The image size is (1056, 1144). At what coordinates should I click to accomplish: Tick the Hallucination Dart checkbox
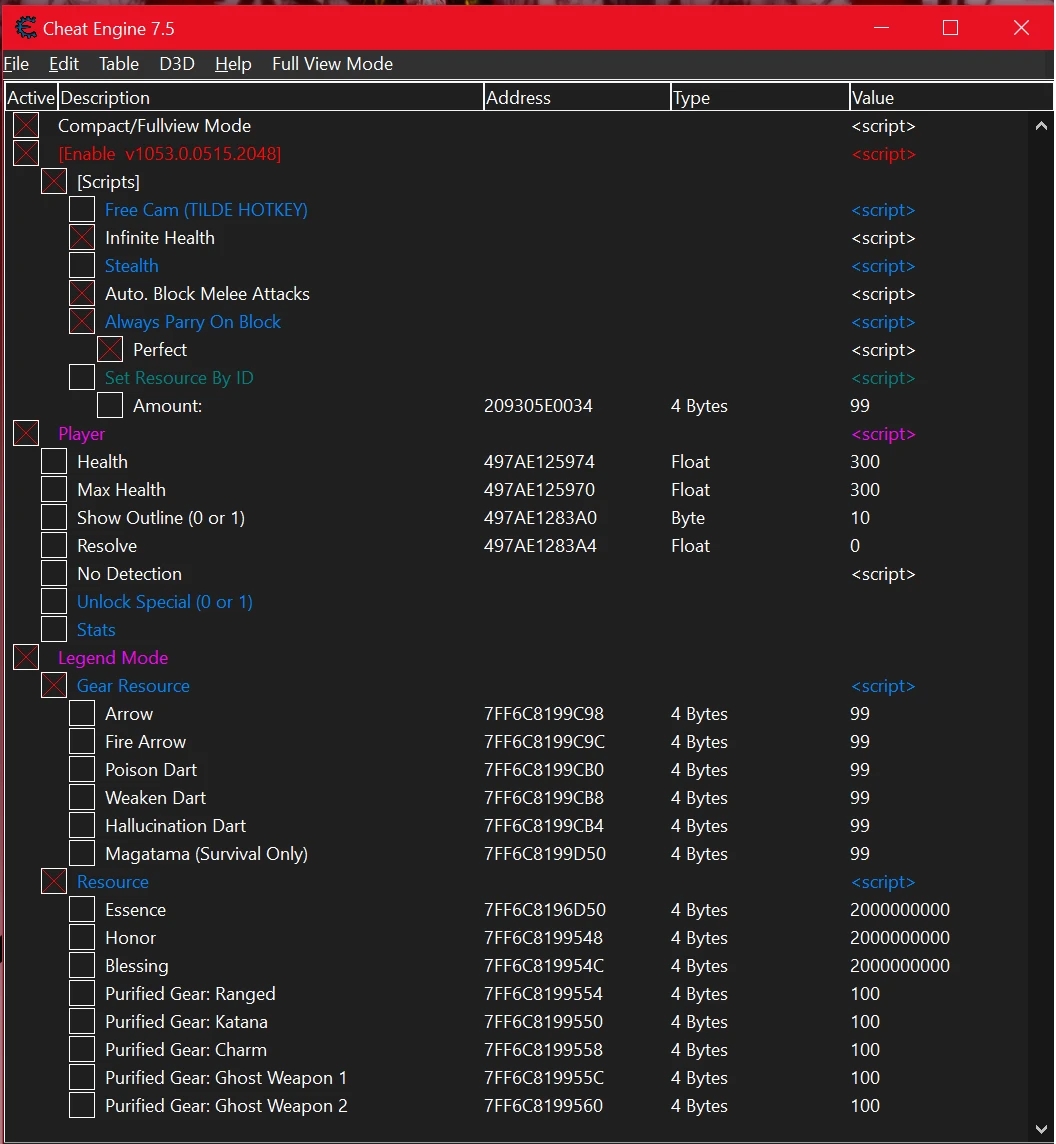pyautogui.click(x=82, y=826)
